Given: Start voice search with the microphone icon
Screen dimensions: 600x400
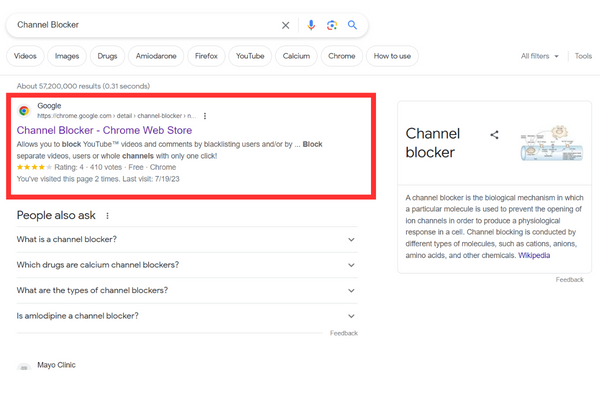Looking at the screenshot, I should pyautogui.click(x=311, y=25).
